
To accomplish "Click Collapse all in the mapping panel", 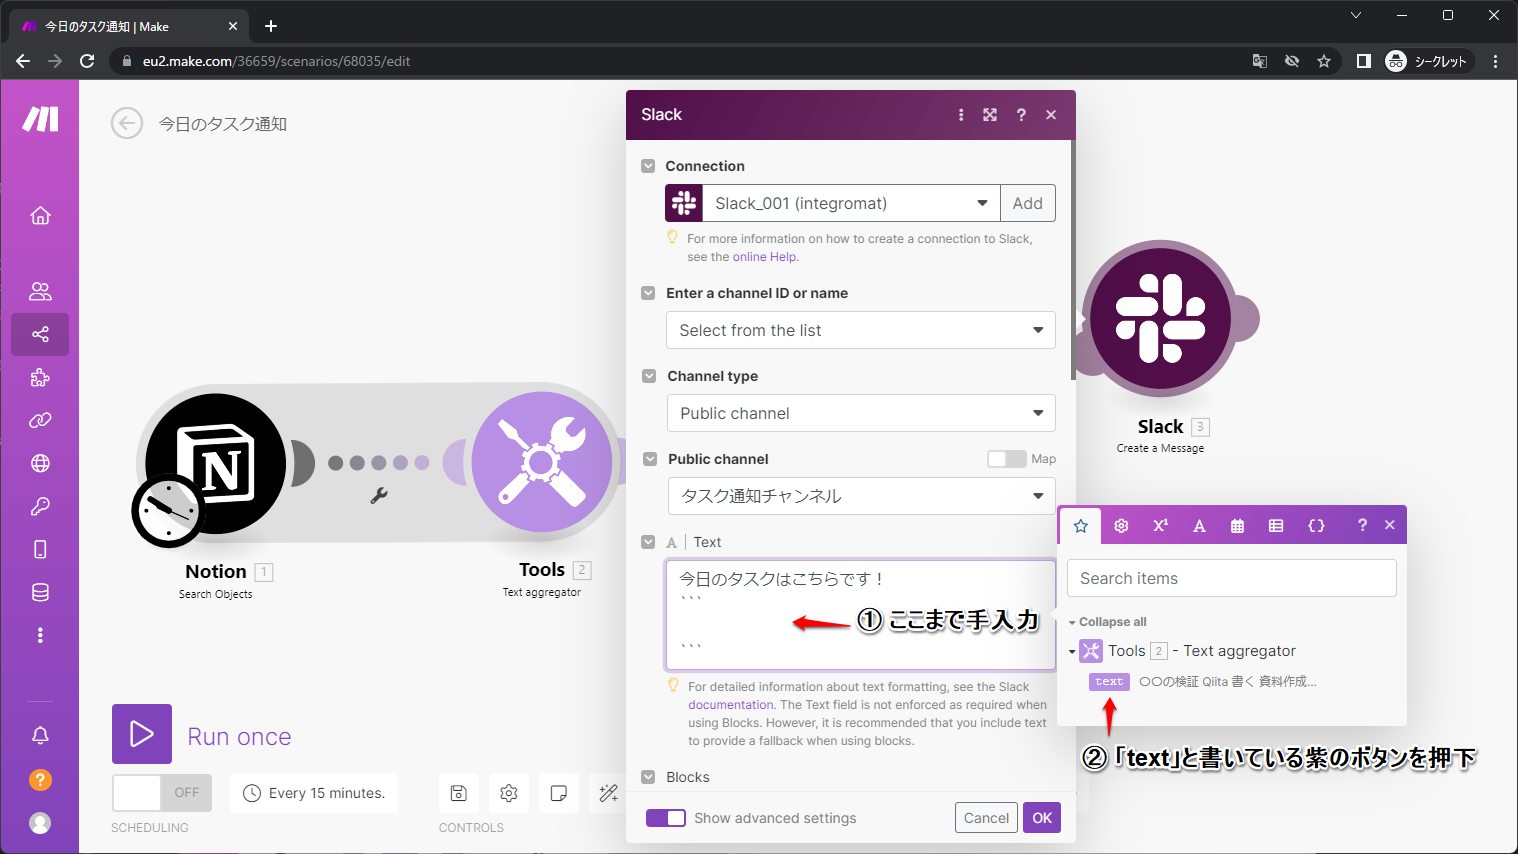I will (x=1112, y=622).
